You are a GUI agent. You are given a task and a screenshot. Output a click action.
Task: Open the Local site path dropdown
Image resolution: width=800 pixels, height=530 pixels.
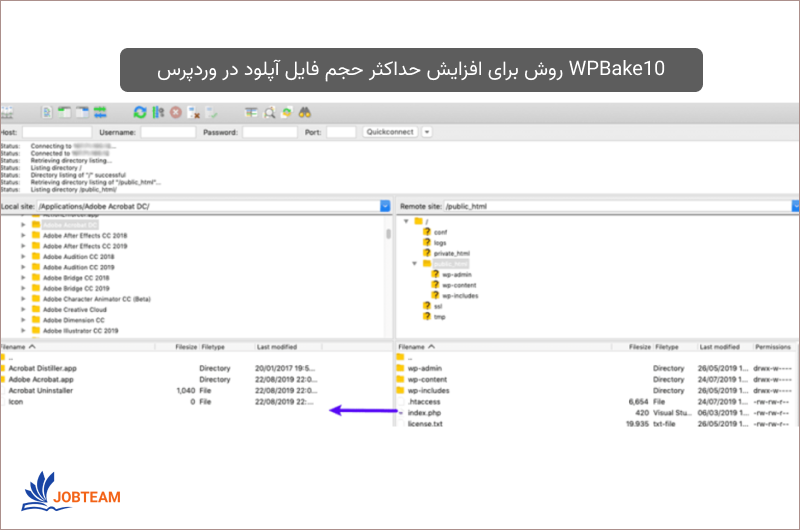pos(385,206)
